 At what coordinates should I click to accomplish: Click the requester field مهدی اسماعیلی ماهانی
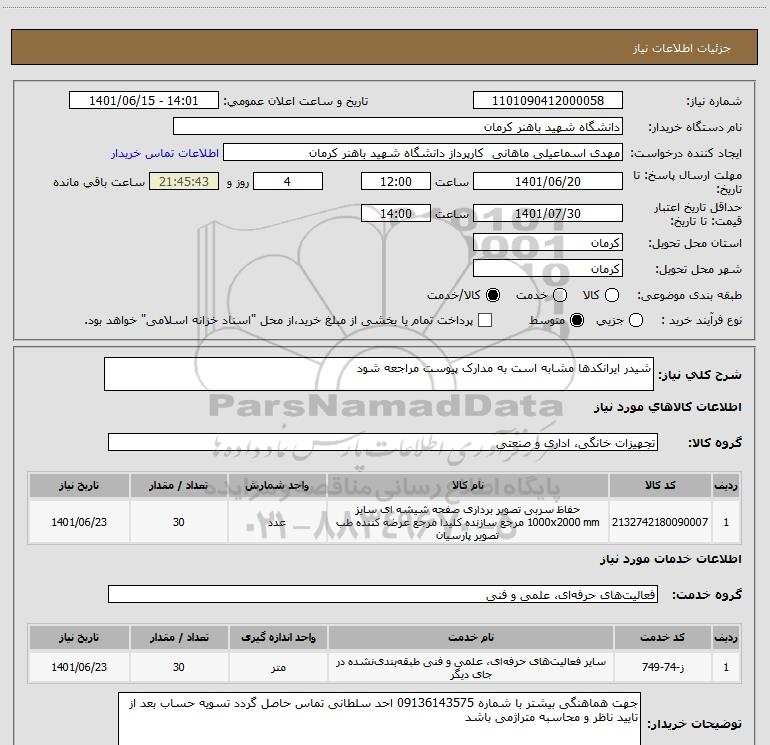click(423, 153)
